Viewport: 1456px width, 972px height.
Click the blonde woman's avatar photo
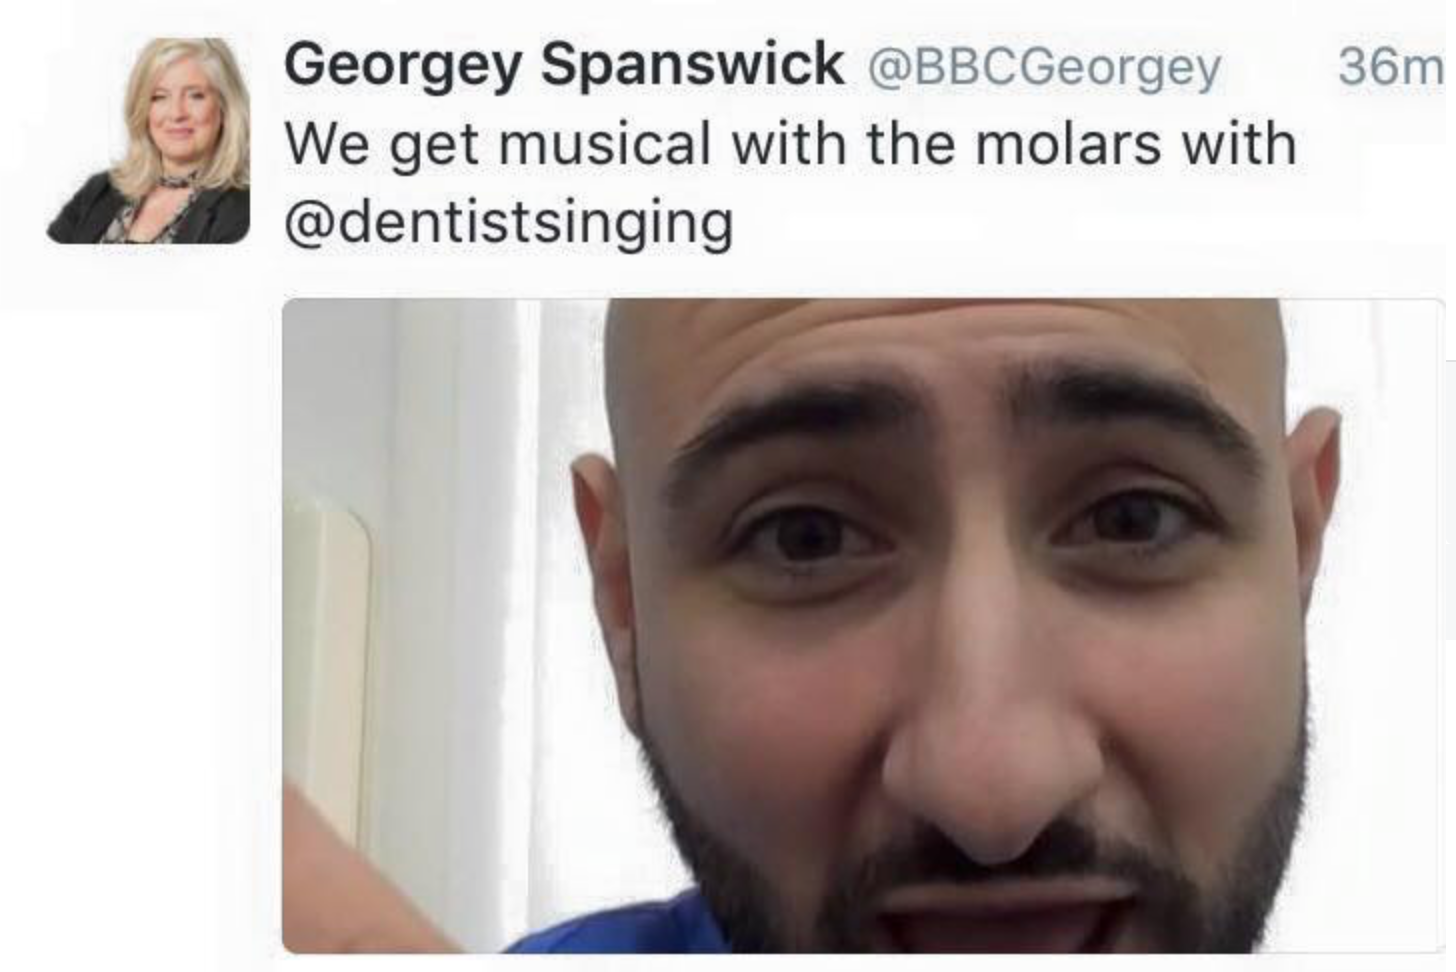(148, 140)
